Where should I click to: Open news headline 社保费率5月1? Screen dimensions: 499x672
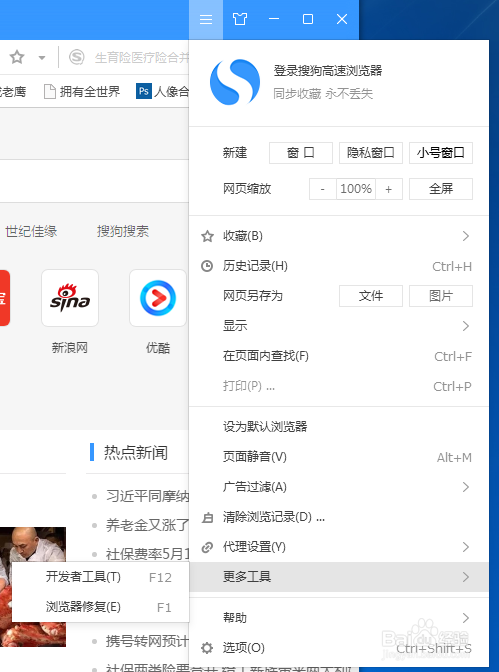coord(147,554)
